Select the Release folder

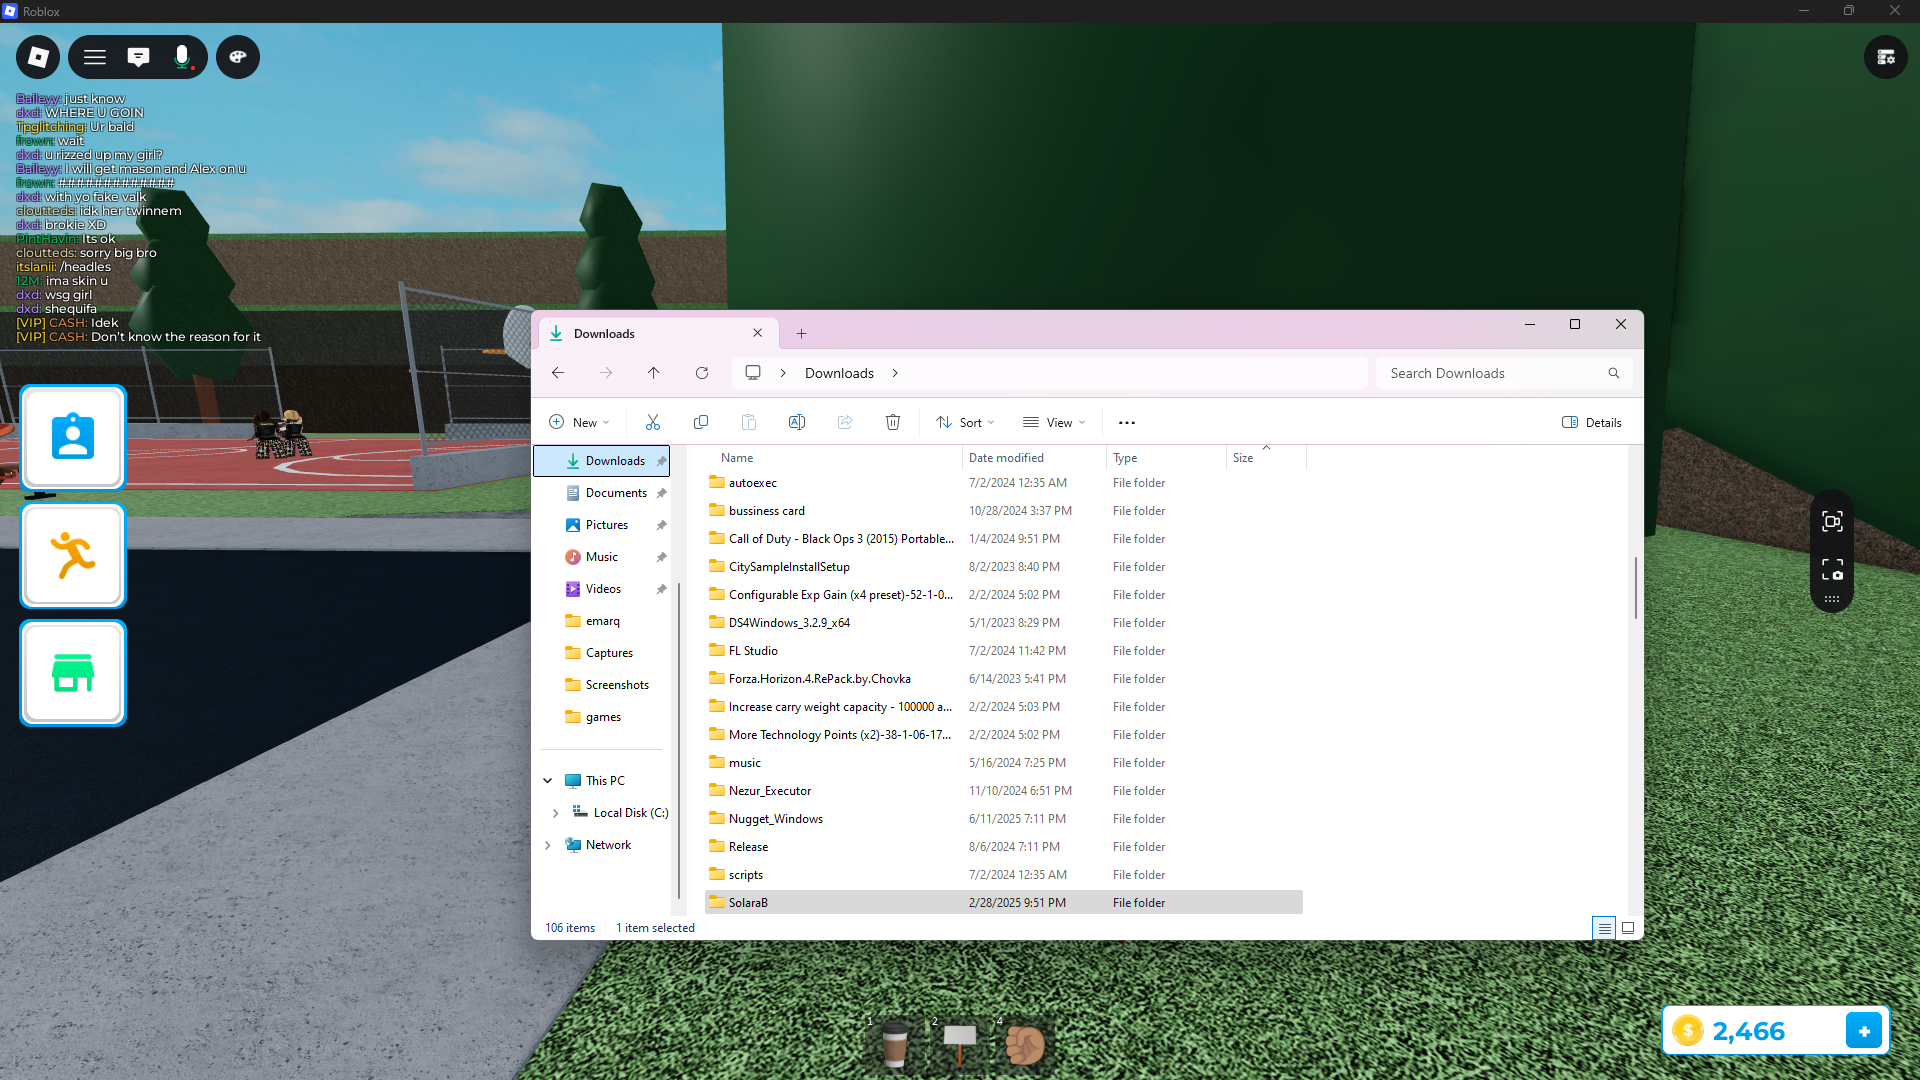(x=1004, y=847)
